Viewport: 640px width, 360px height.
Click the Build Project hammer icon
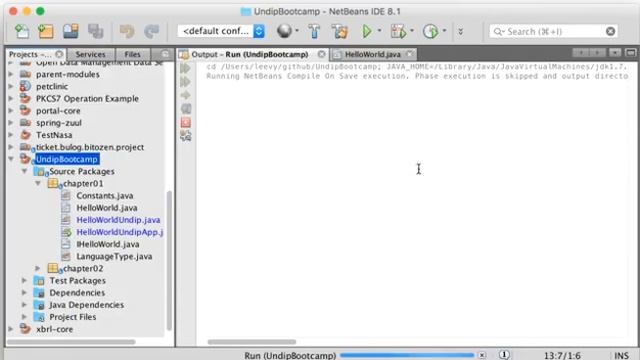pyautogui.click(x=314, y=31)
